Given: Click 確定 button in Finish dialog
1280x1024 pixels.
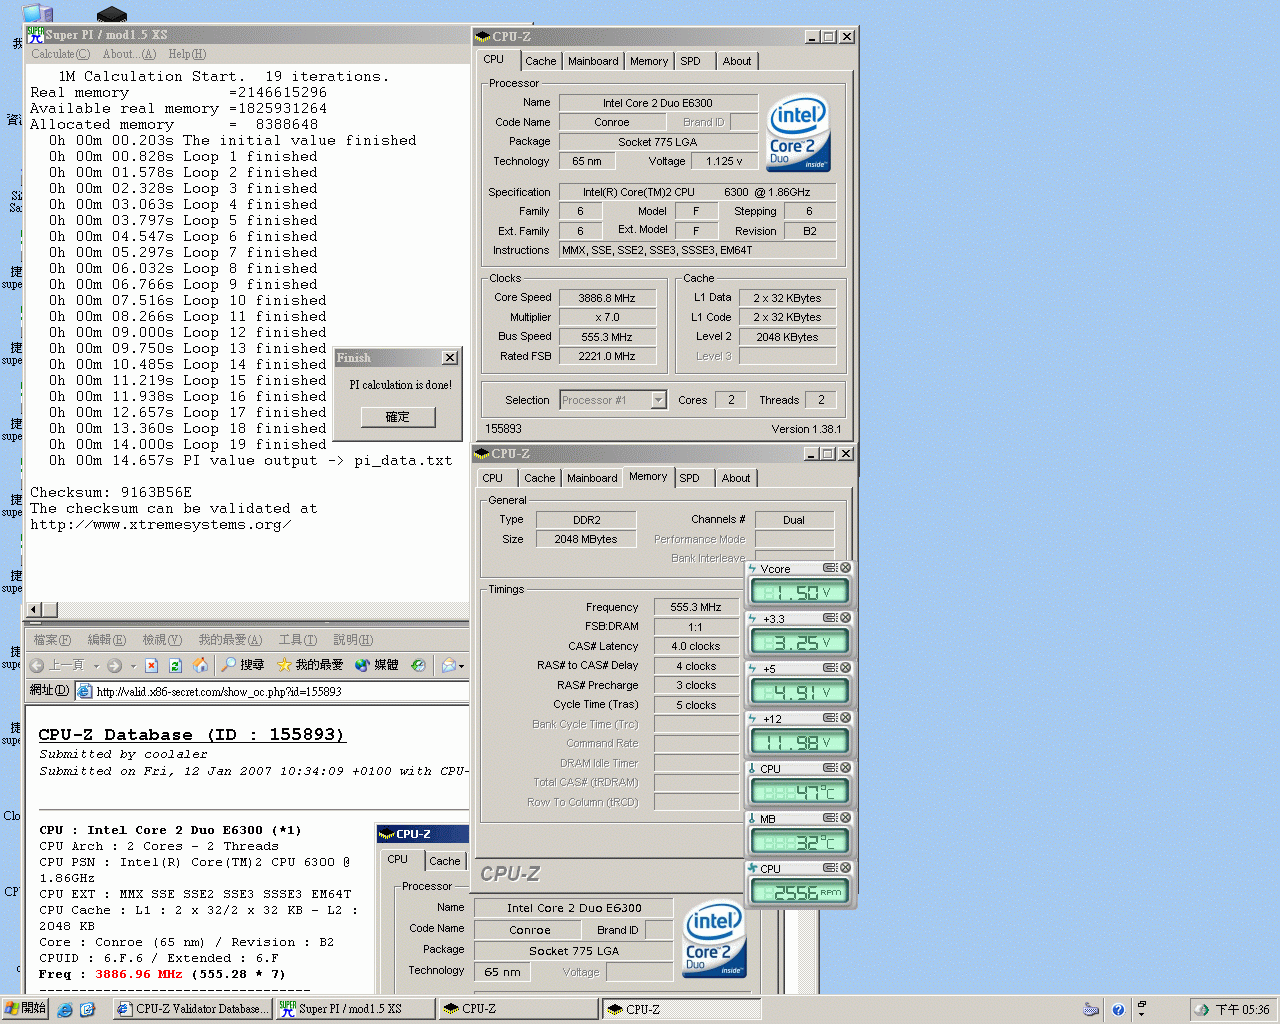Looking at the screenshot, I should tap(398, 417).
